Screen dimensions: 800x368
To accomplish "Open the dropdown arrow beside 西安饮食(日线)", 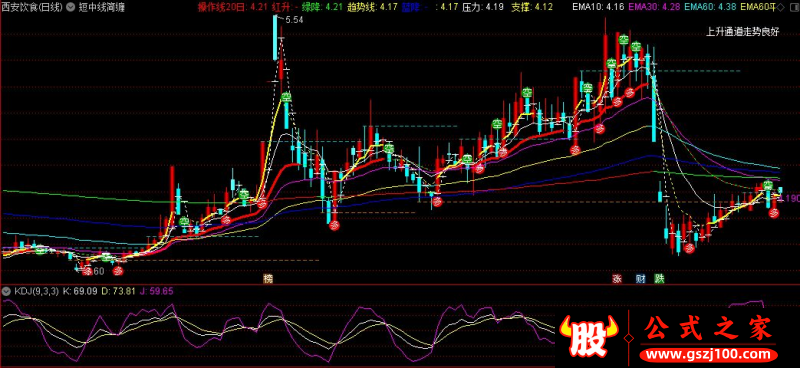I will (x=71, y=8).
